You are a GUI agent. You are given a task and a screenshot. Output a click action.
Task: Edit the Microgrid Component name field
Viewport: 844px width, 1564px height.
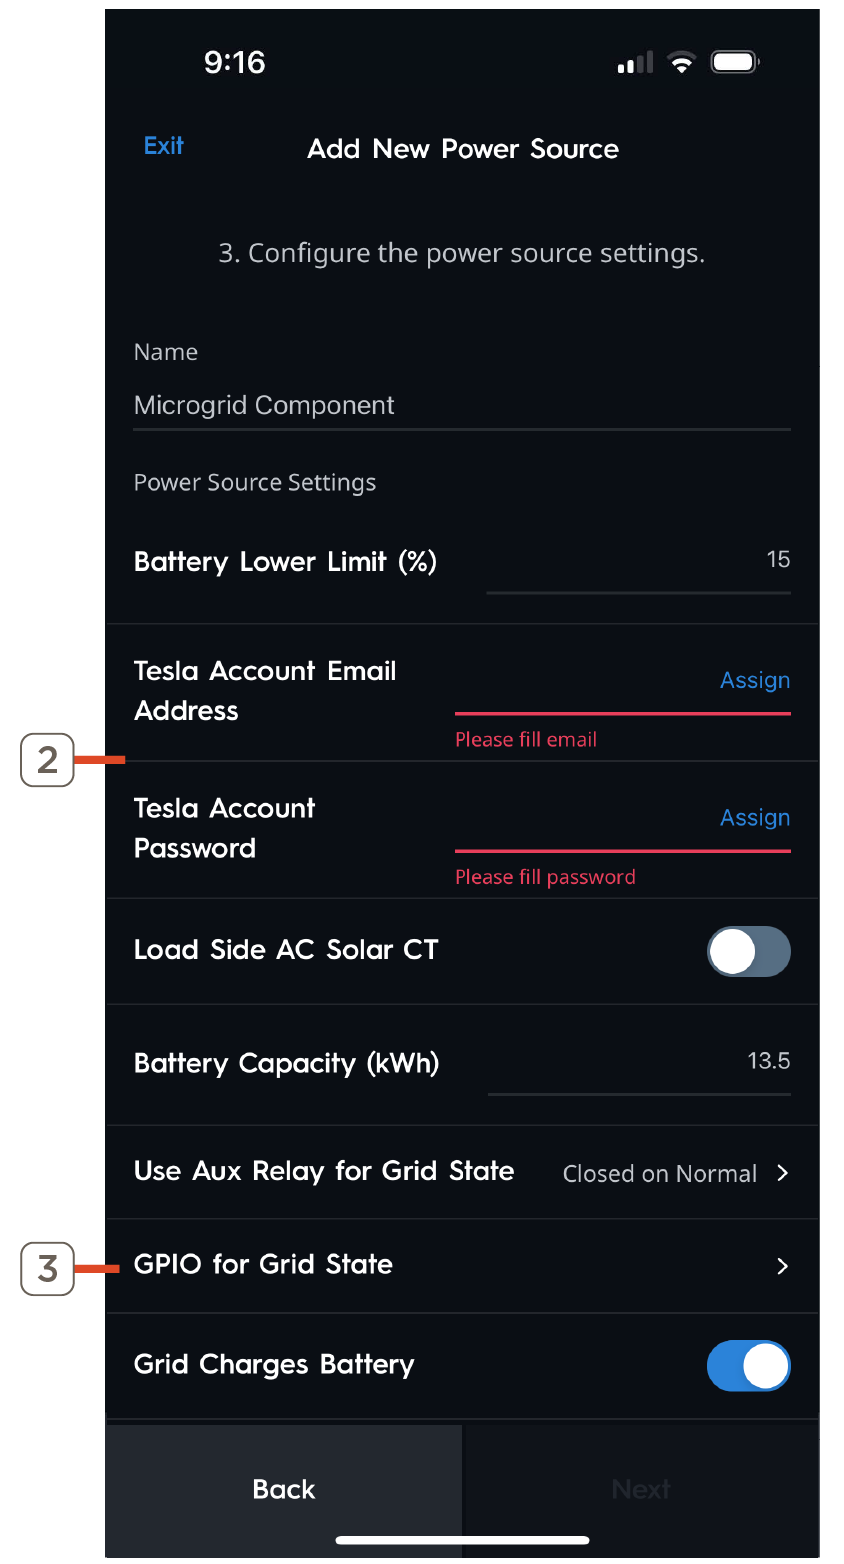tap(460, 406)
